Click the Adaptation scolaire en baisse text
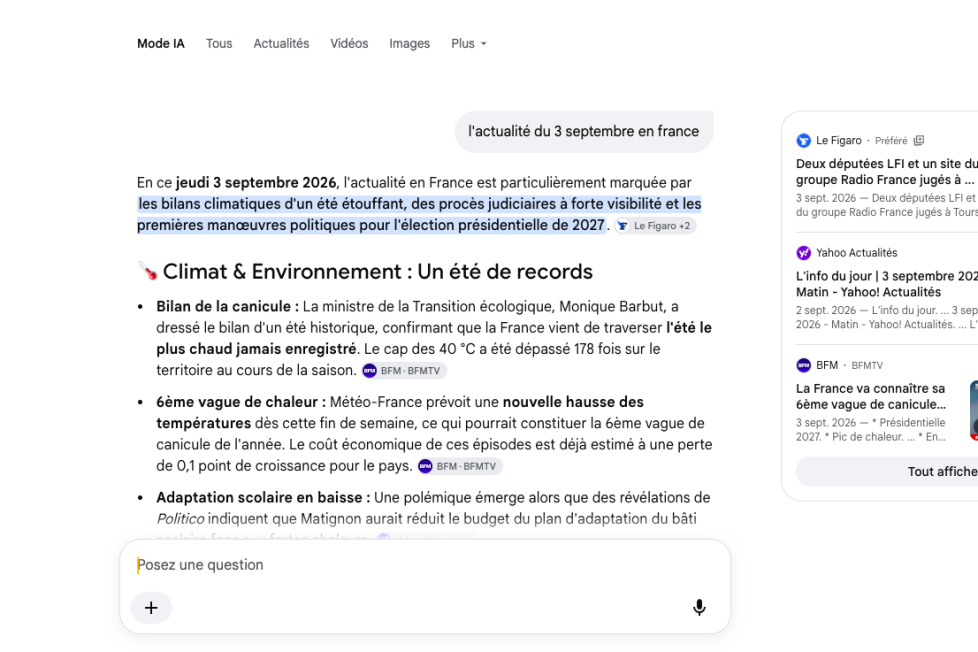This screenshot has width=978, height=652. [263, 497]
